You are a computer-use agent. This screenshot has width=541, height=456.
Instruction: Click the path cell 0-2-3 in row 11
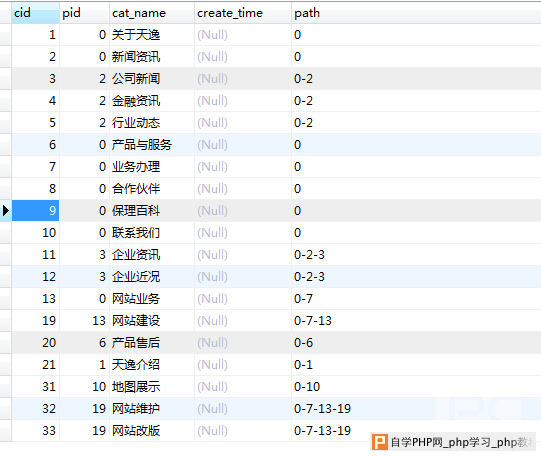[x=416, y=255]
